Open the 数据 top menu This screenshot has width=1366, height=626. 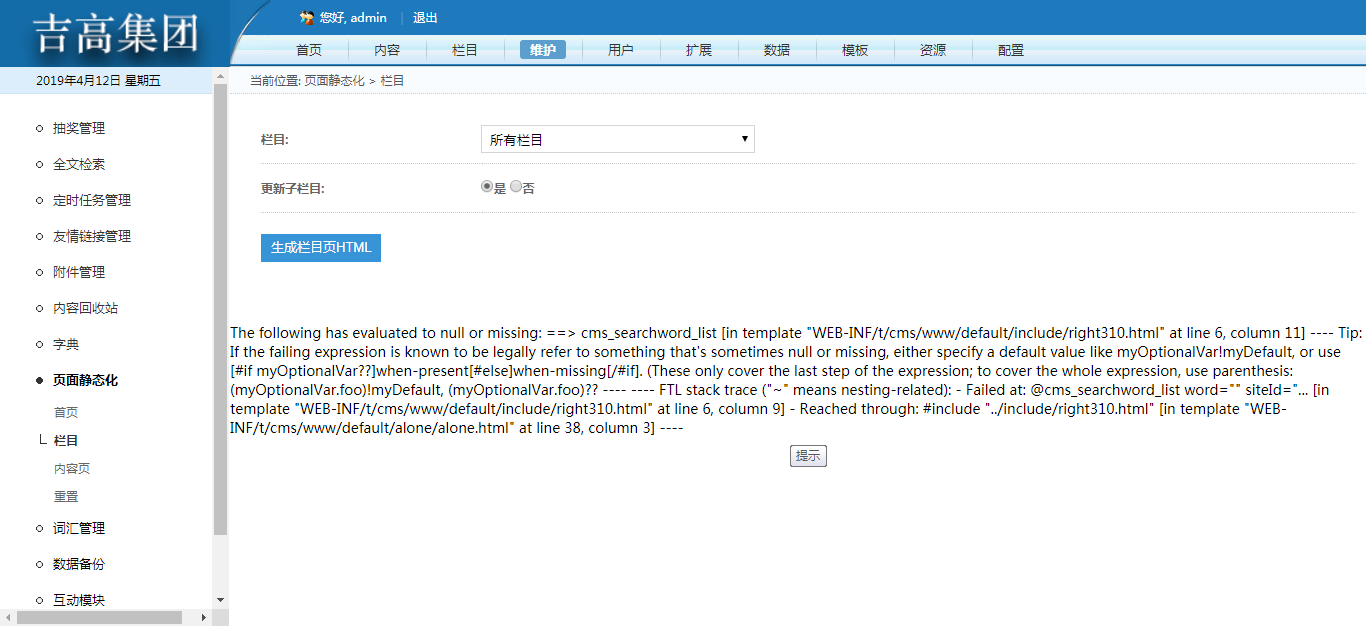(777, 50)
